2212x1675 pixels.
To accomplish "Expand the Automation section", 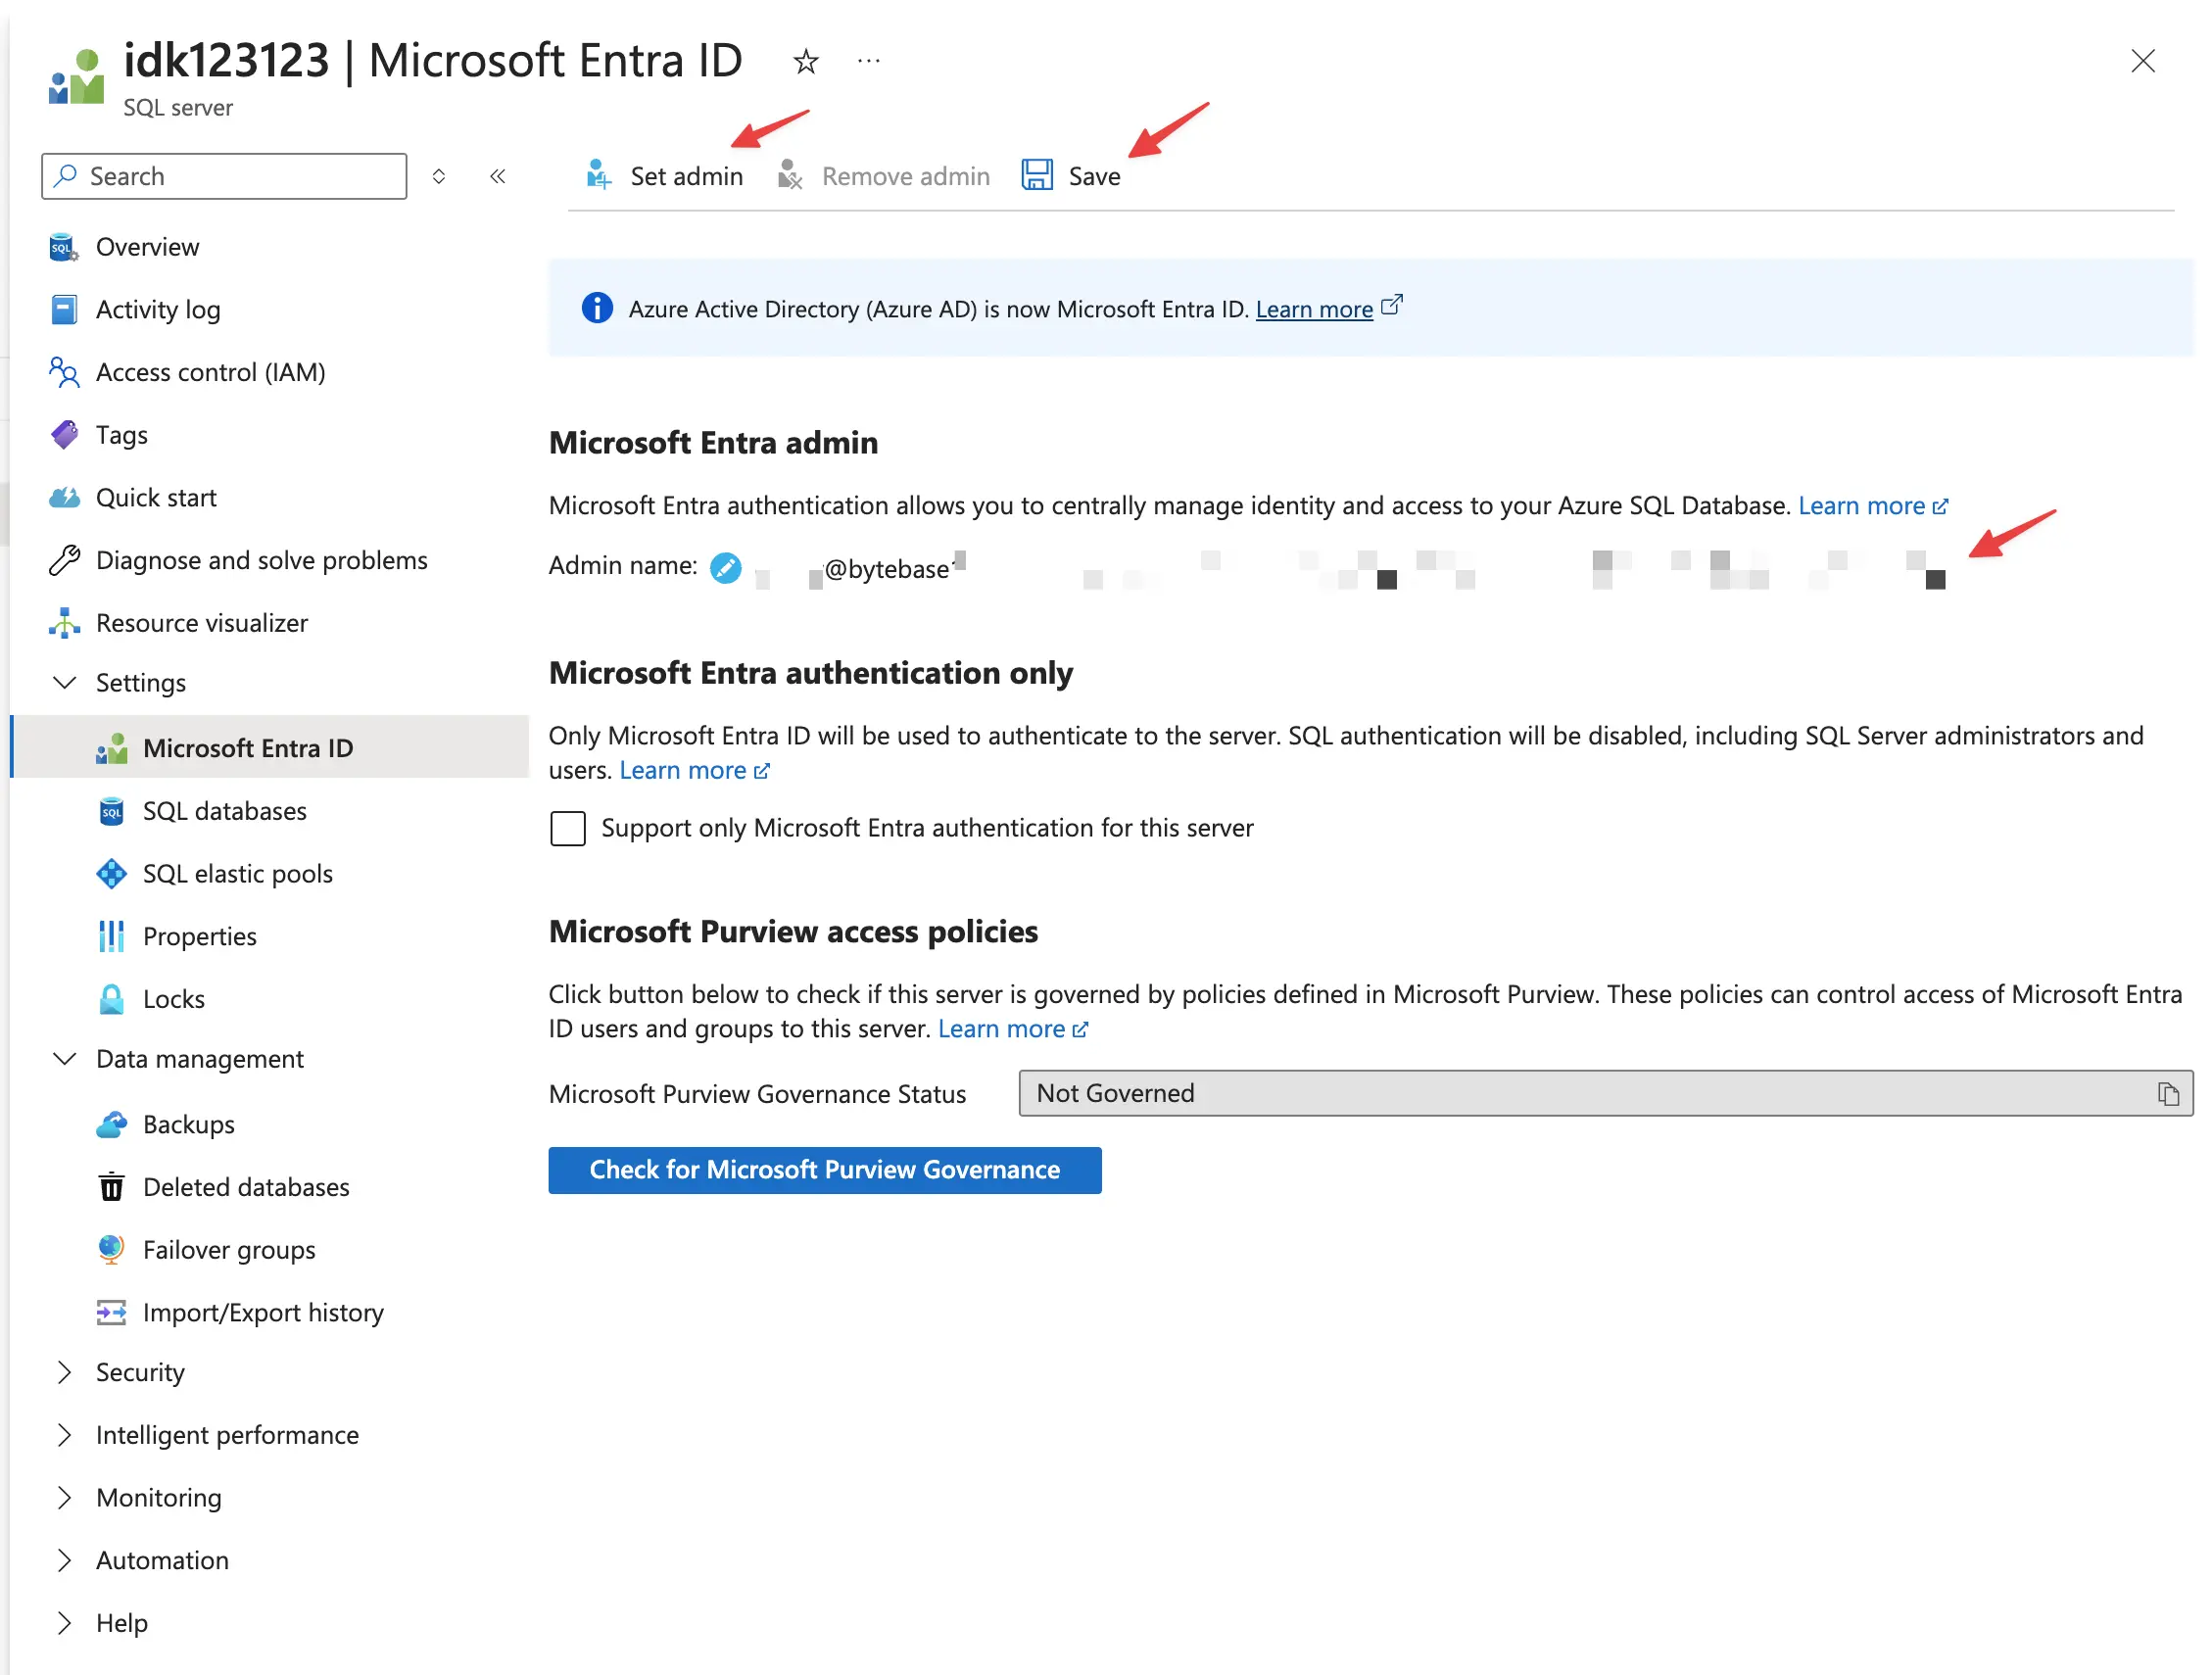I will tap(64, 1561).
